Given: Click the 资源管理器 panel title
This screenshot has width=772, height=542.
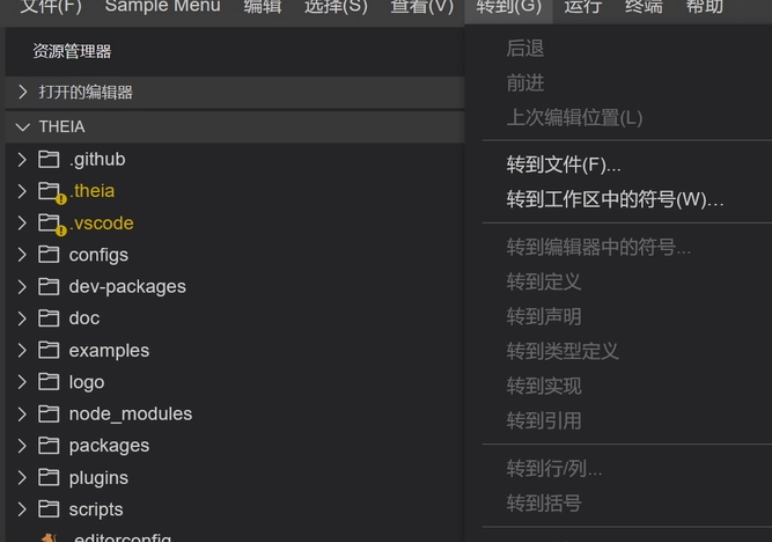Looking at the screenshot, I should pyautogui.click(x=72, y=52).
